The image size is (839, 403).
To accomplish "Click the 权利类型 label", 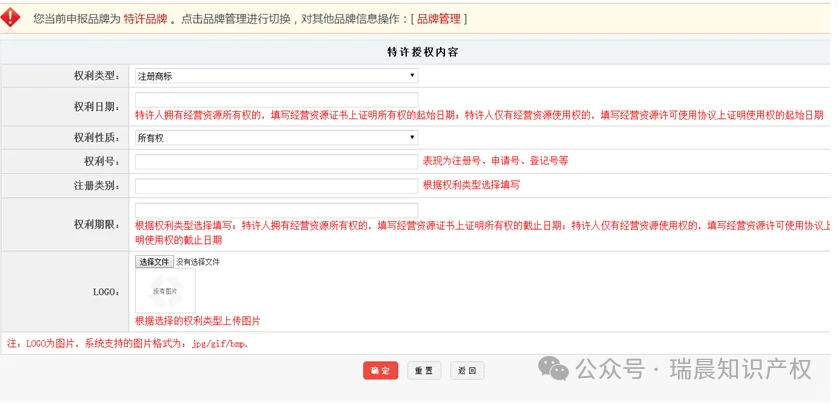I will (x=97, y=76).
